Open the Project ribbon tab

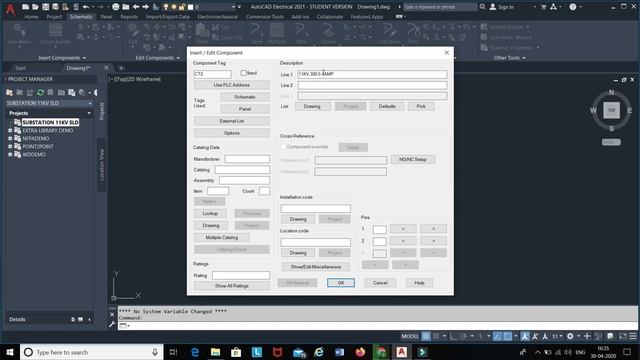[54, 17]
